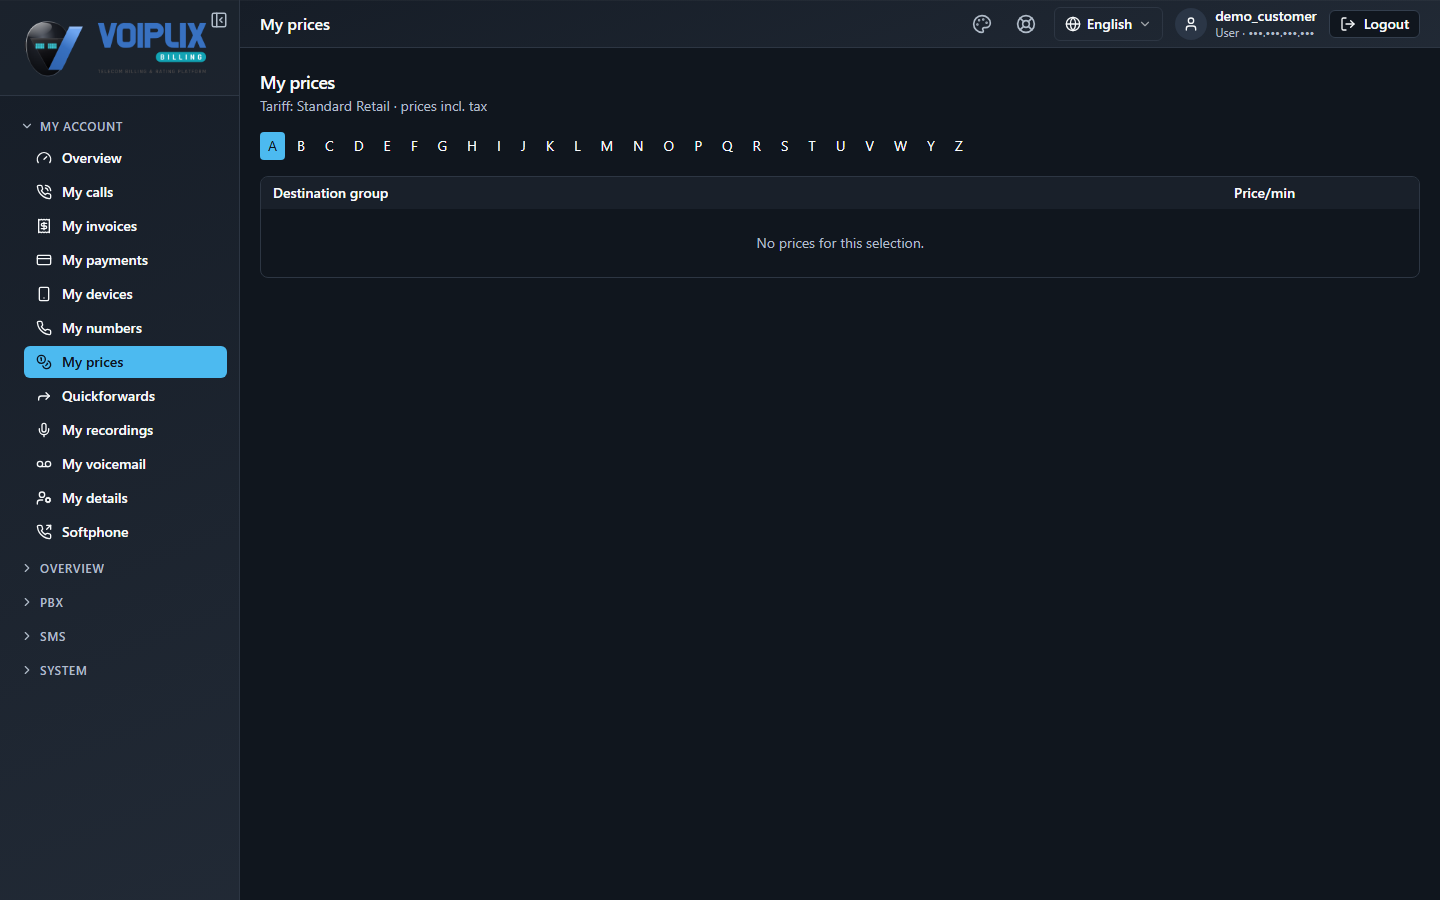The height and width of the screenshot is (900, 1440).
Task: Click the My voicemail icon
Action: [x=44, y=464]
